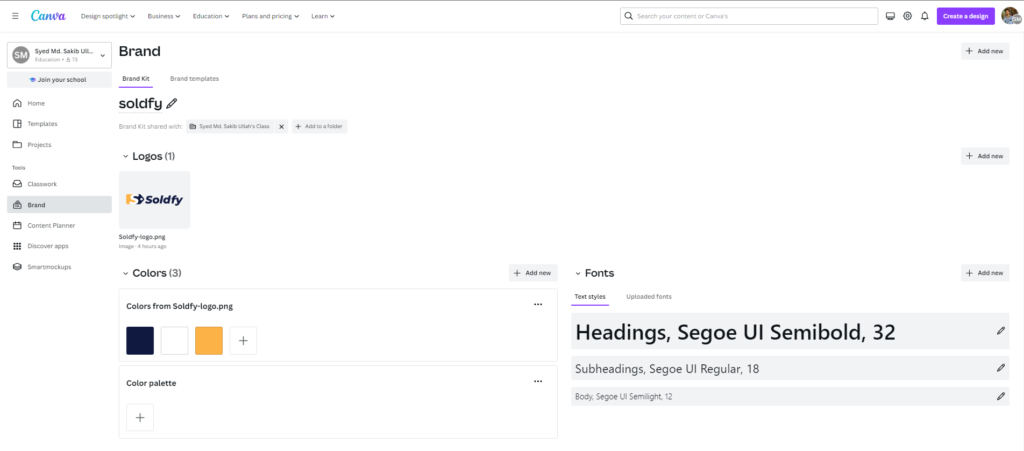Click Body, Segoe UI Semilight, 12 text
The image size is (1024, 451).
[x=624, y=396]
